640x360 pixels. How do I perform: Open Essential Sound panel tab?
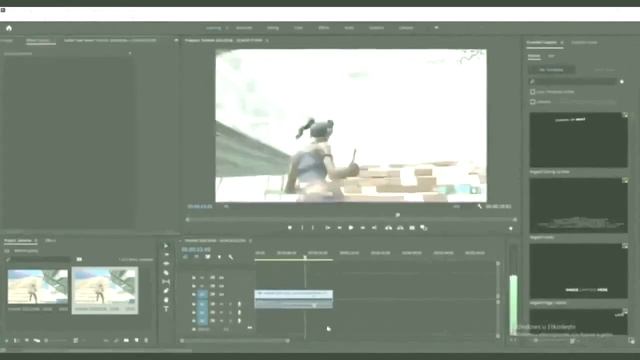coord(584,42)
